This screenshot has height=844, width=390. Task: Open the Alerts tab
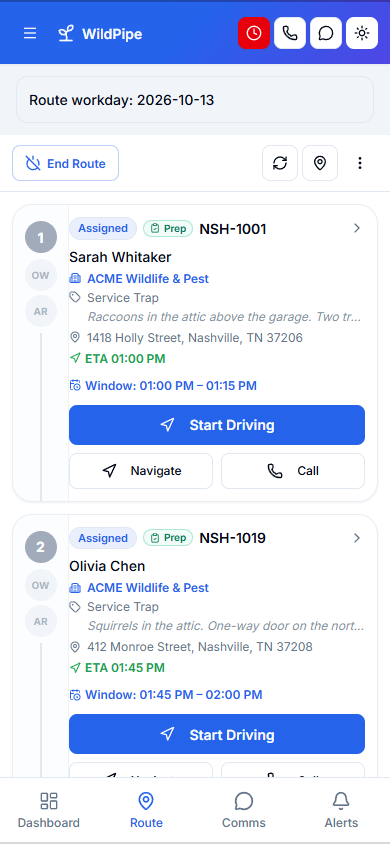(341, 810)
